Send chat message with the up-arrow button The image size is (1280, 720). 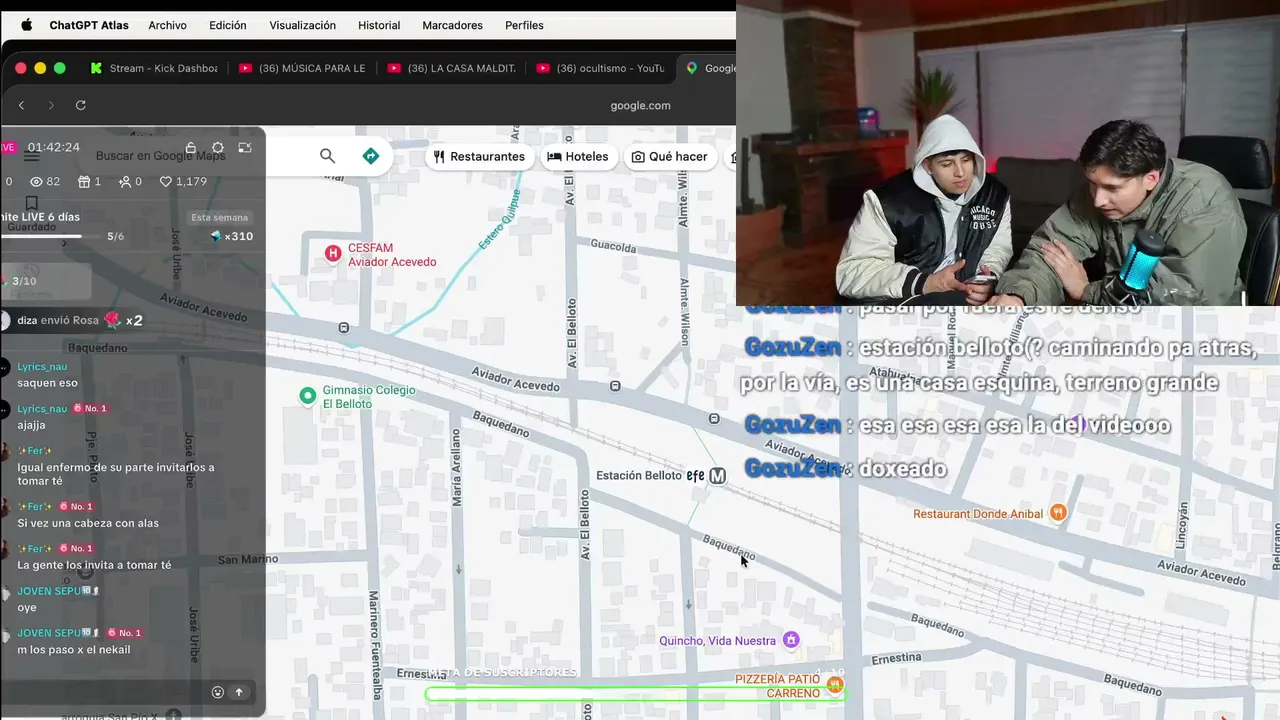pos(239,692)
